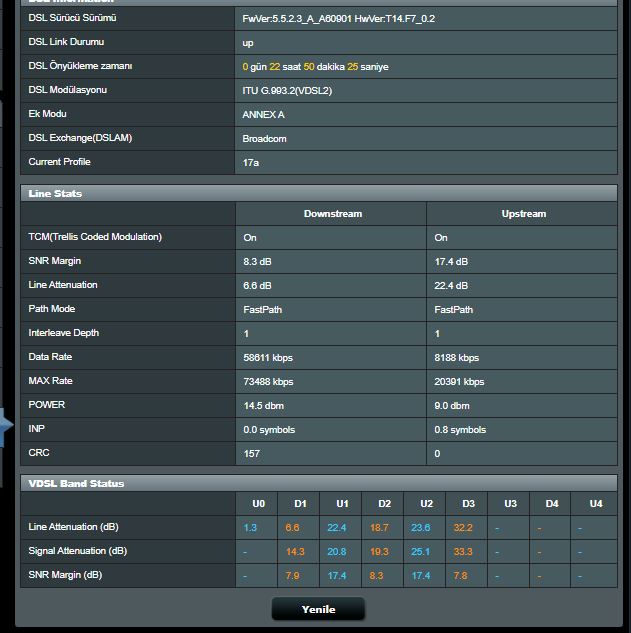This screenshot has height=633, width=631.
Task: Select the firmware version text FwVer:5.5.2.3_A_A60901
Action: pos(297,19)
